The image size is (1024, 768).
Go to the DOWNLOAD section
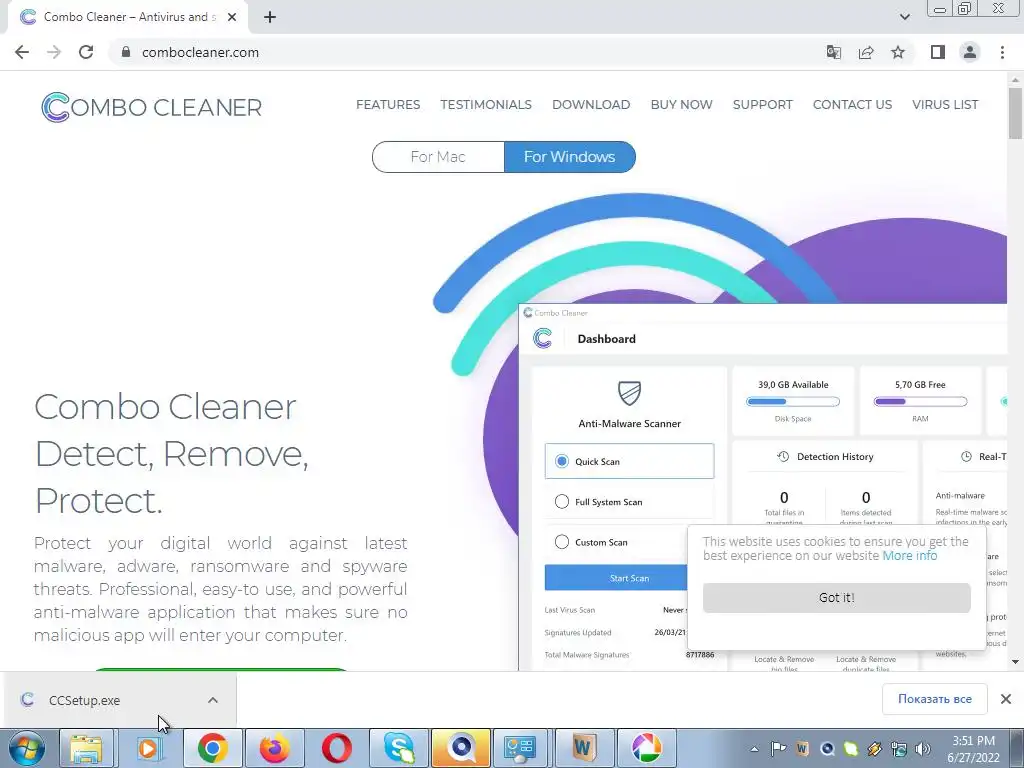point(591,104)
